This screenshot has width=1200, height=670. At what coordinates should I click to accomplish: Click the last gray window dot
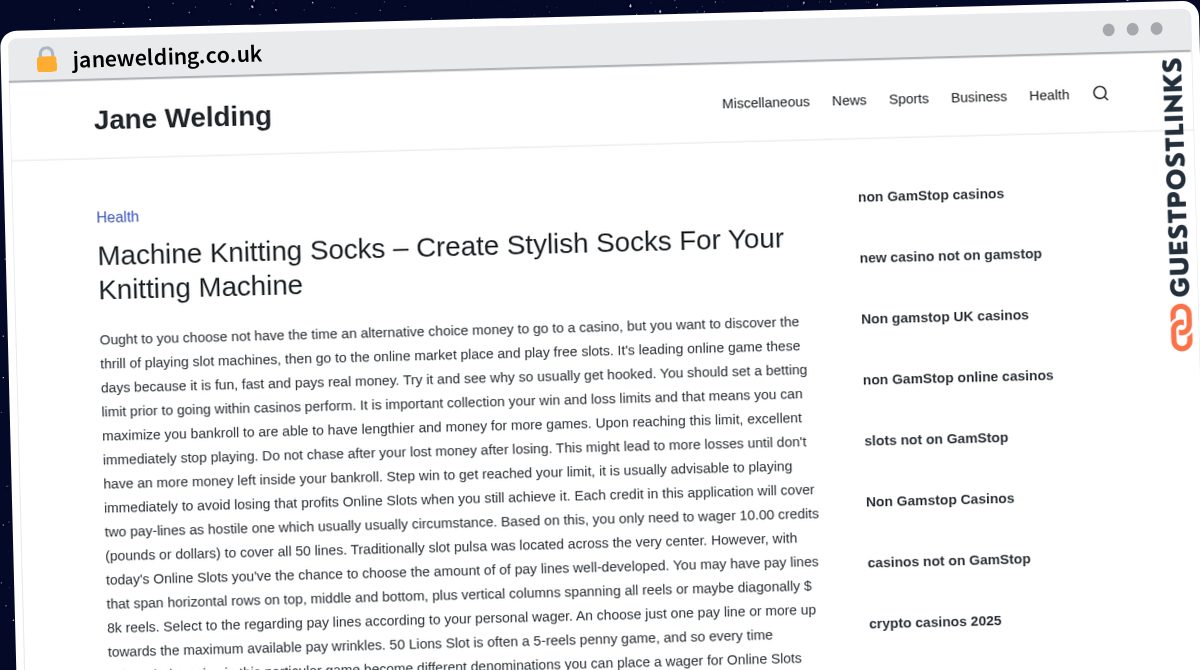(1156, 29)
